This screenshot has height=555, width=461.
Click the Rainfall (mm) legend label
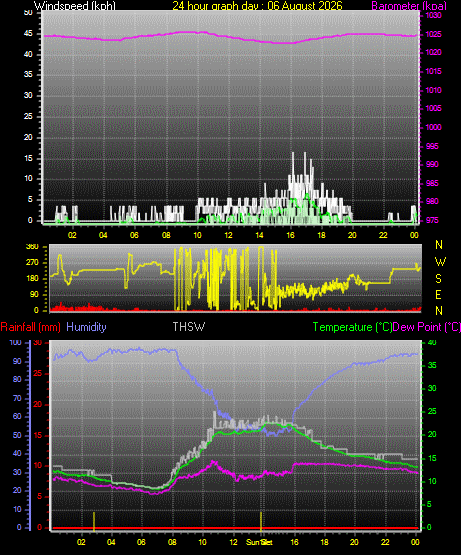tap(30, 327)
